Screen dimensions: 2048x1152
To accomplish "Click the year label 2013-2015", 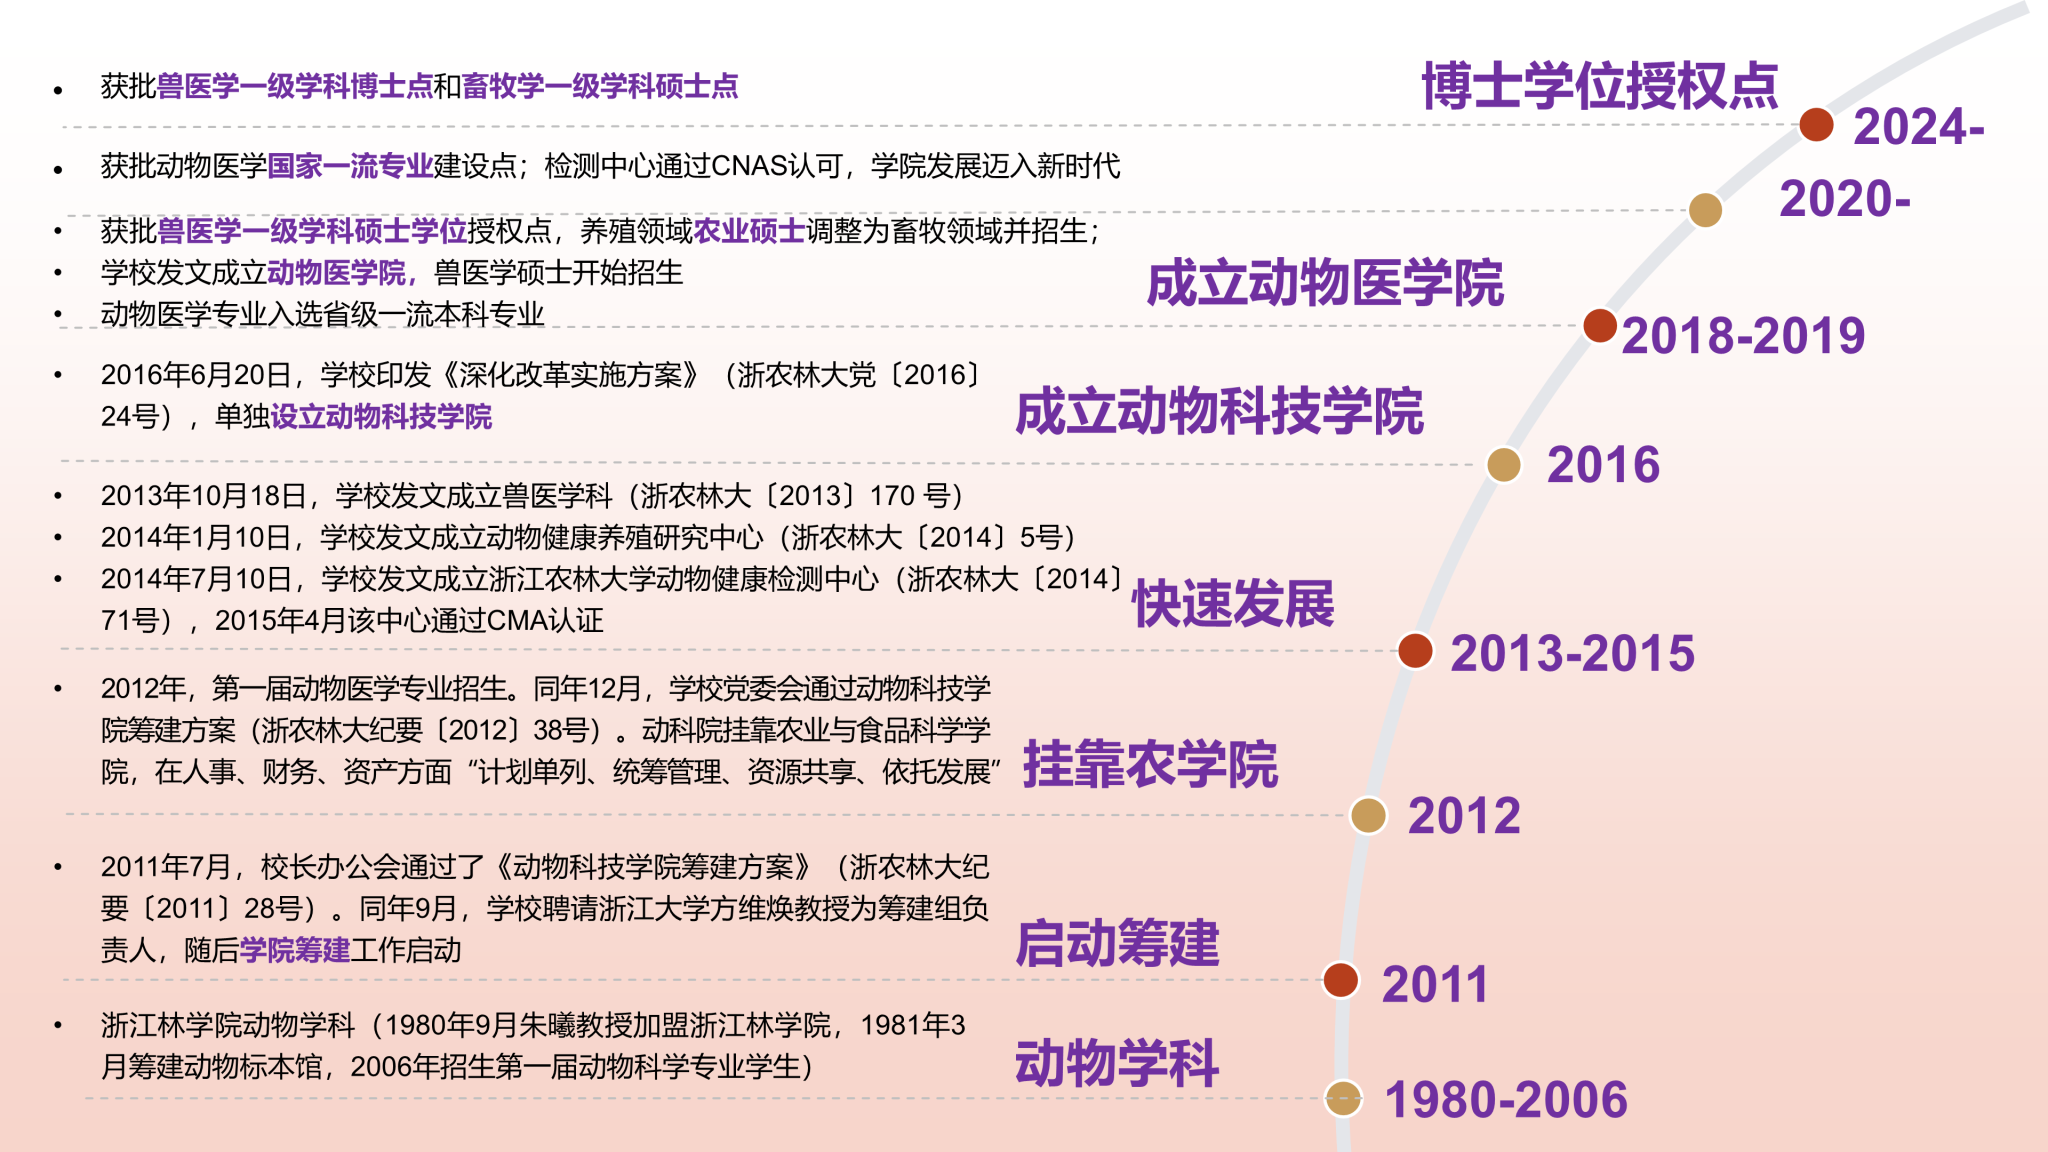I will tap(1572, 654).
